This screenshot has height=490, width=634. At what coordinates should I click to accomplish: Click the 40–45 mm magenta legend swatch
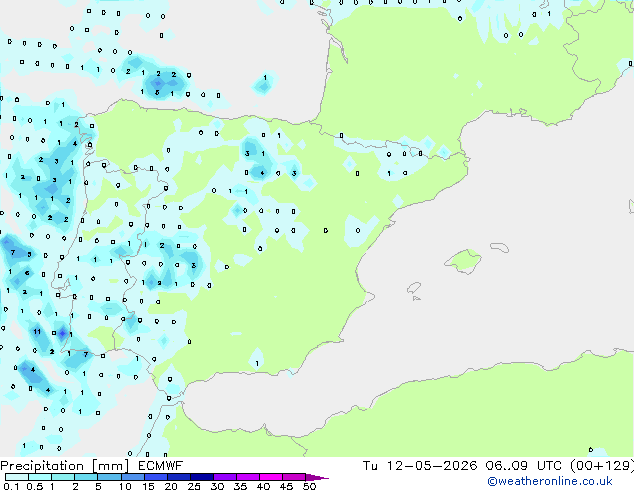pos(271,477)
